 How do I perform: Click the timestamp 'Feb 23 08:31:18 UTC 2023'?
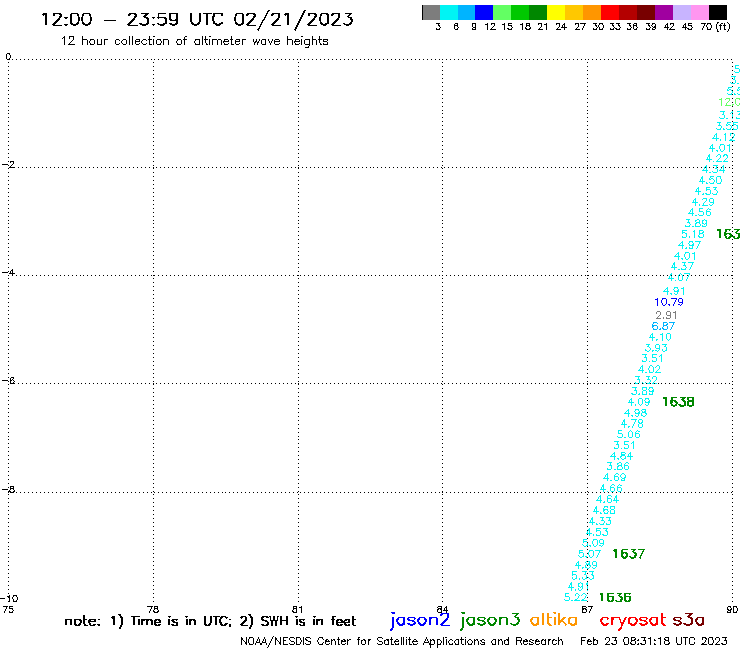(654, 641)
